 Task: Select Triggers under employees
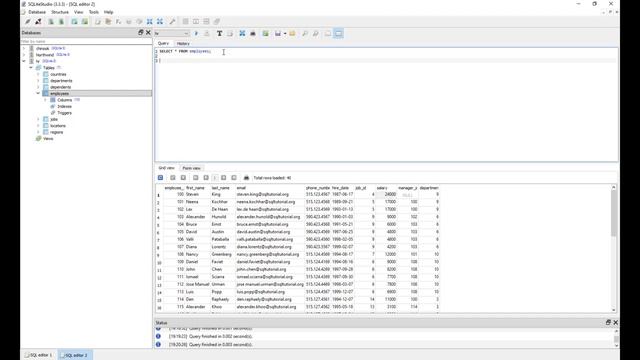coord(64,113)
